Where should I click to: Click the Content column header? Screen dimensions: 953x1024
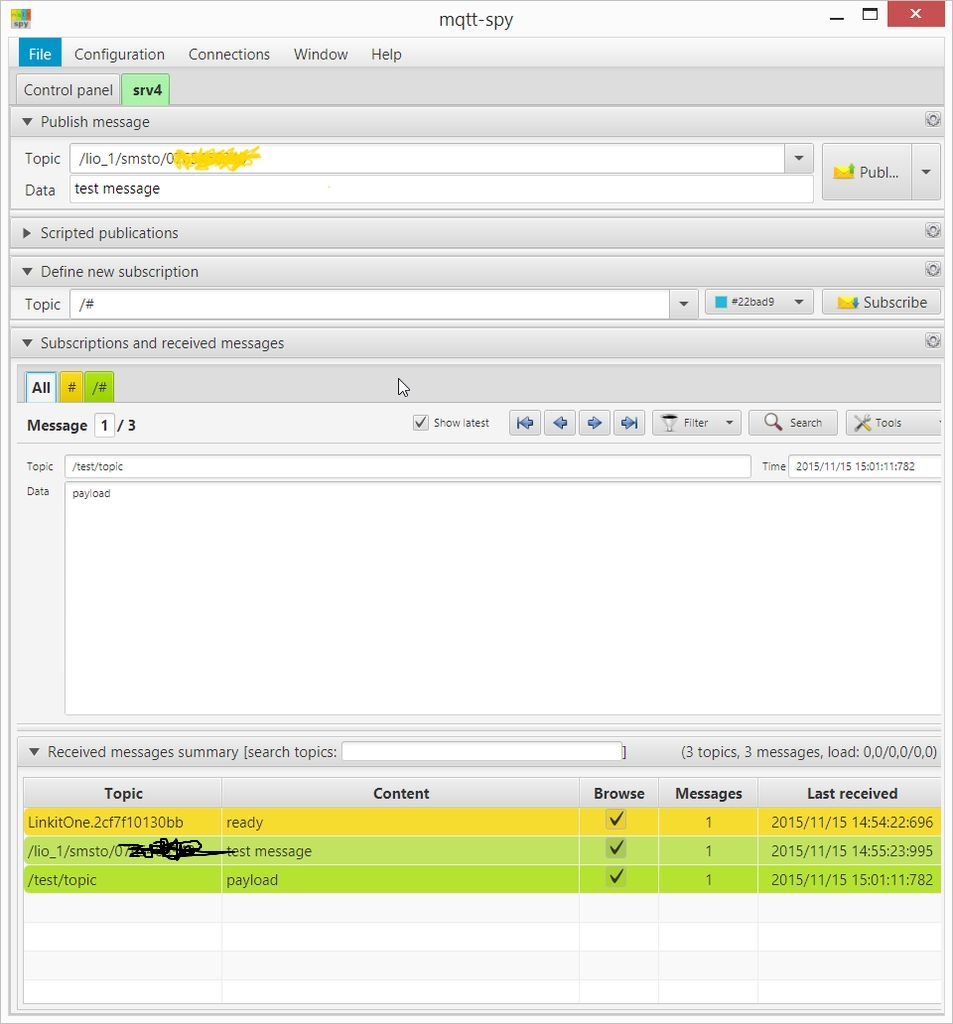pos(400,793)
